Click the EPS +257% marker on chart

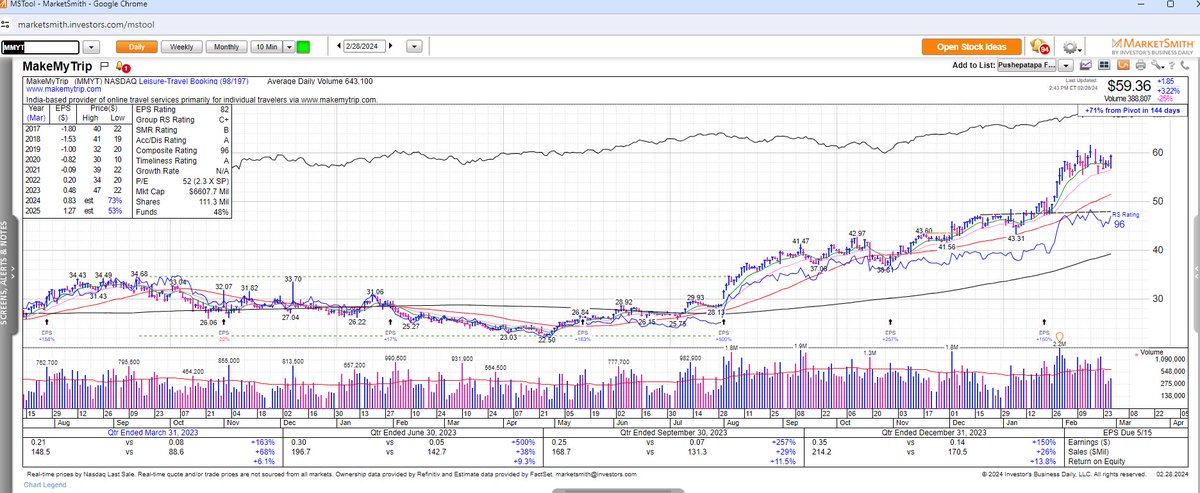892,335
